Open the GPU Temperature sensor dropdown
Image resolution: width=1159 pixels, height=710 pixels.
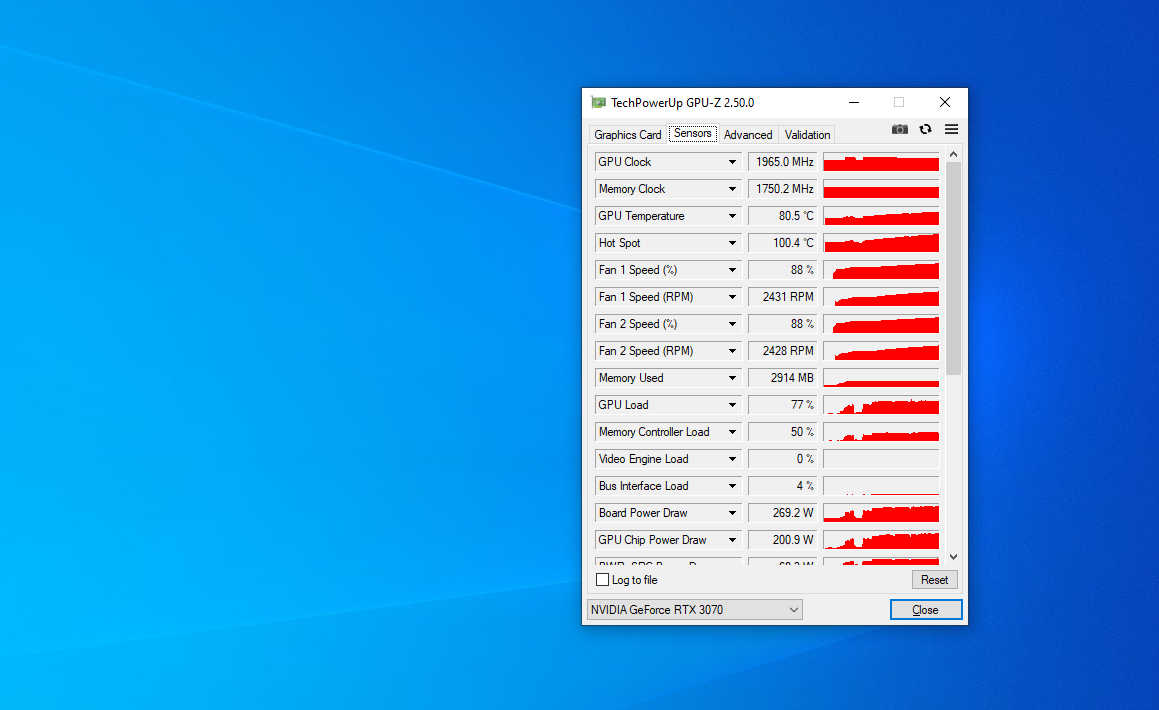tap(732, 216)
